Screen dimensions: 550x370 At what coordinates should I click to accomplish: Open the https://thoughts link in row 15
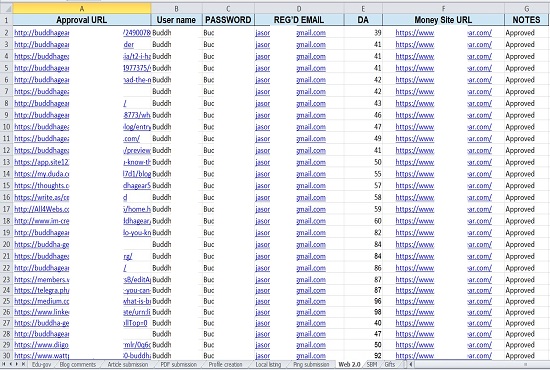tap(42, 186)
